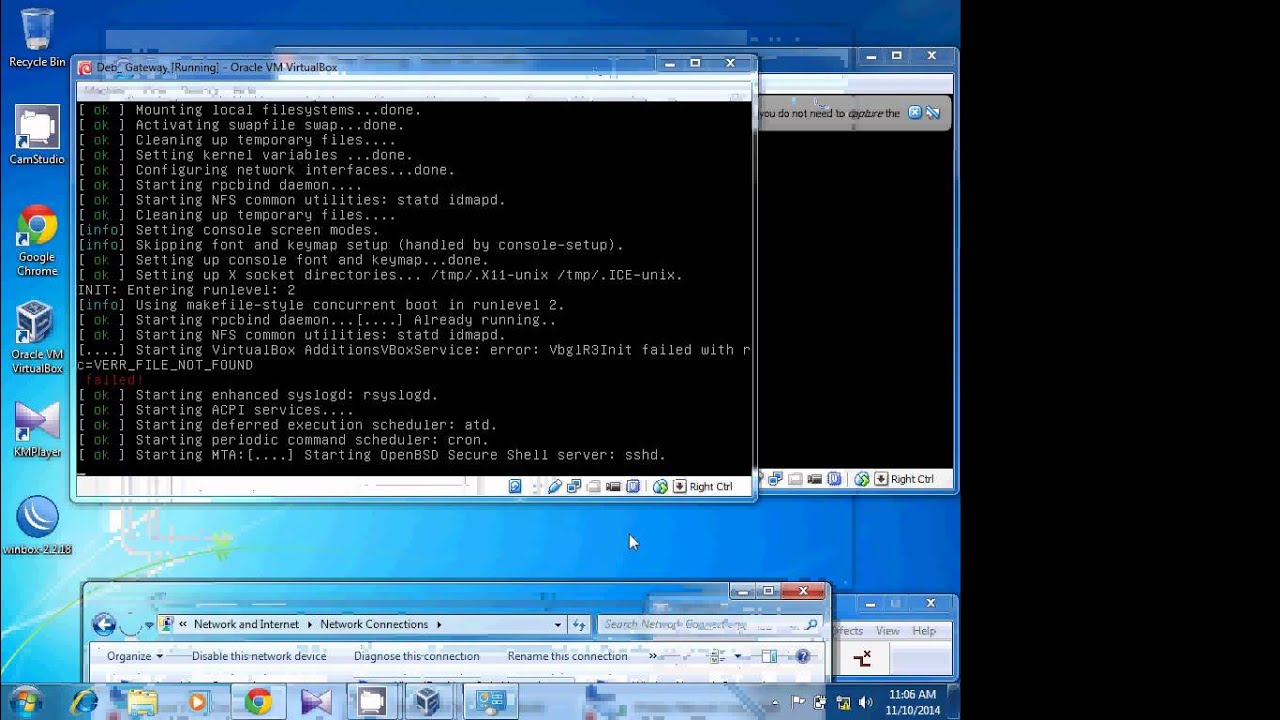Open Windows Explorer from the taskbar
The width and height of the screenshot is (1280, 720).
142,702
